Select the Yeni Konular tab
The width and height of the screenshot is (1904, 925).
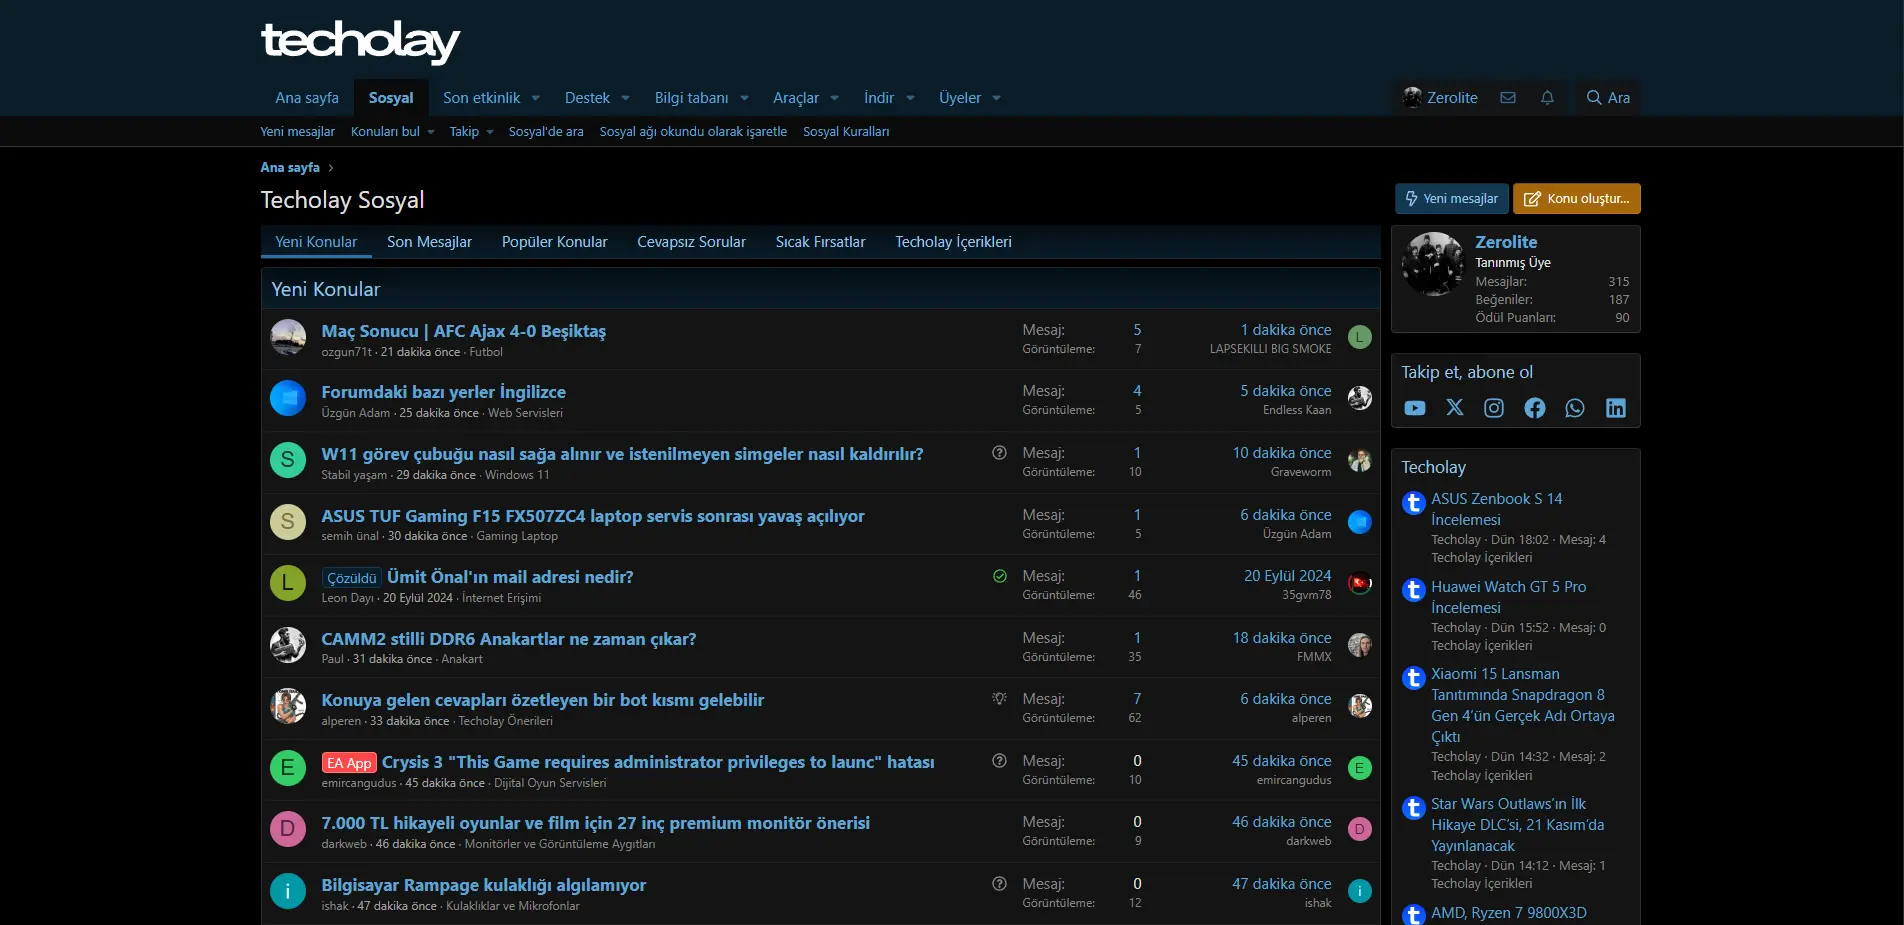click(x=316, y=242)
